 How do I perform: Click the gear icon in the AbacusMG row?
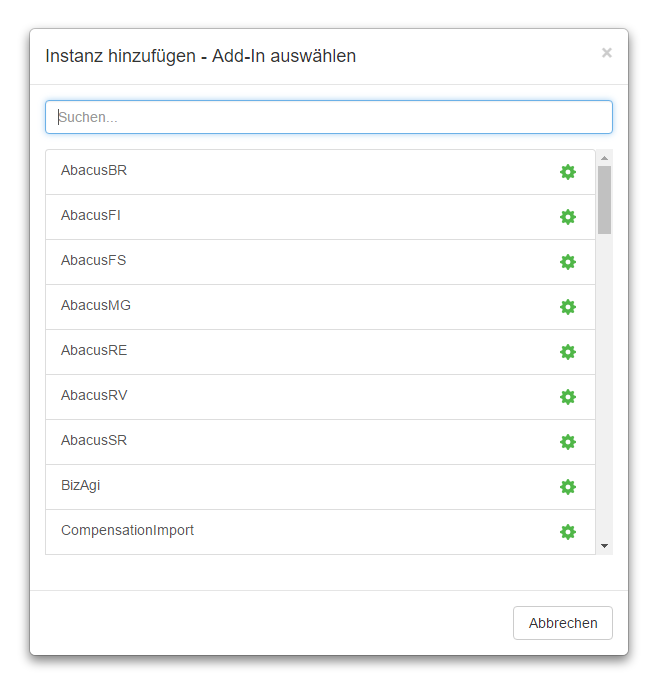pos(568,307)
